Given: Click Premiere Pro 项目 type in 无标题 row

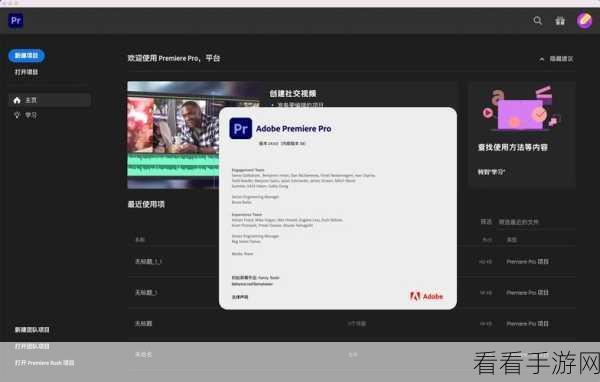Looking at the screenshot, I should [528, 323].
